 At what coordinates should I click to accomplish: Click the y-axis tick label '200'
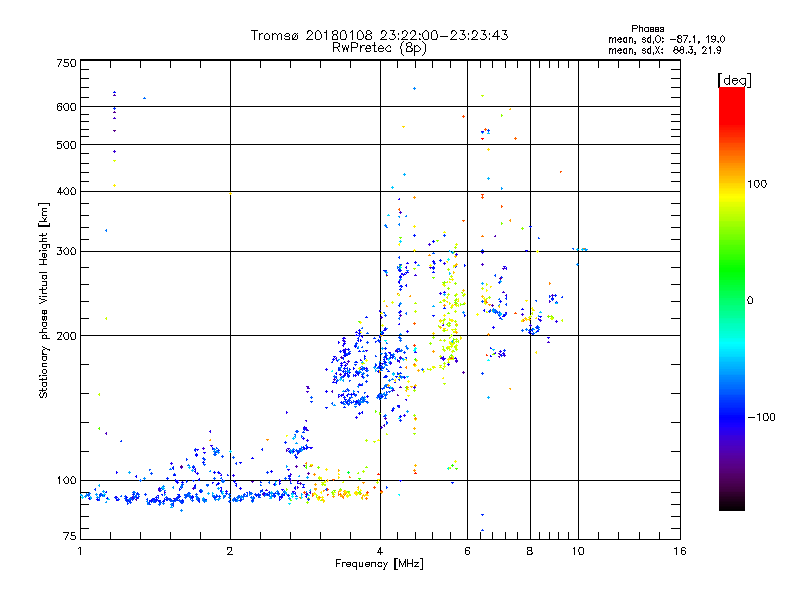tap(66, 336)
